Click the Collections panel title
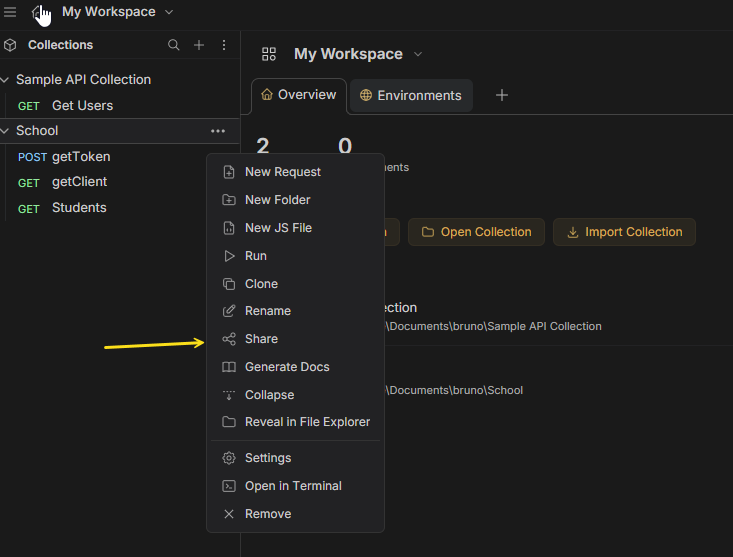This screenshot has width=733, height=557. (60, 45)
